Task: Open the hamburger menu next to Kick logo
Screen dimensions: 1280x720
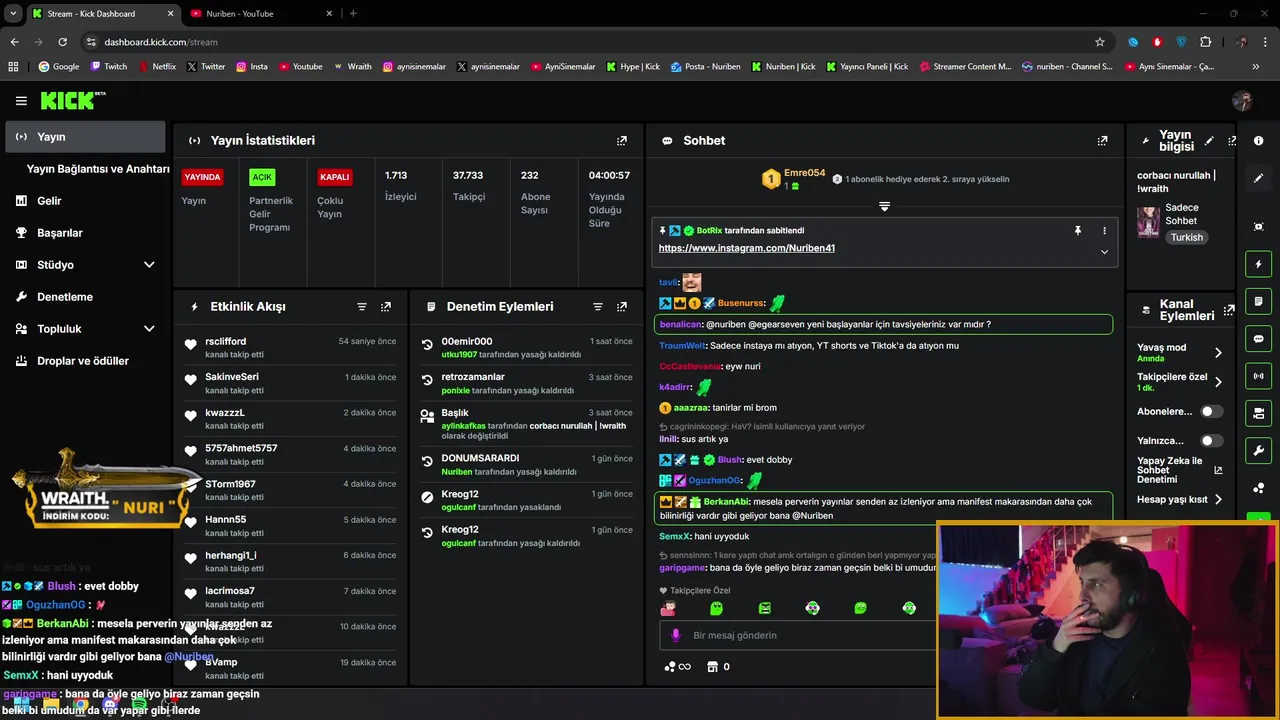Action: (x=21, y=101)
